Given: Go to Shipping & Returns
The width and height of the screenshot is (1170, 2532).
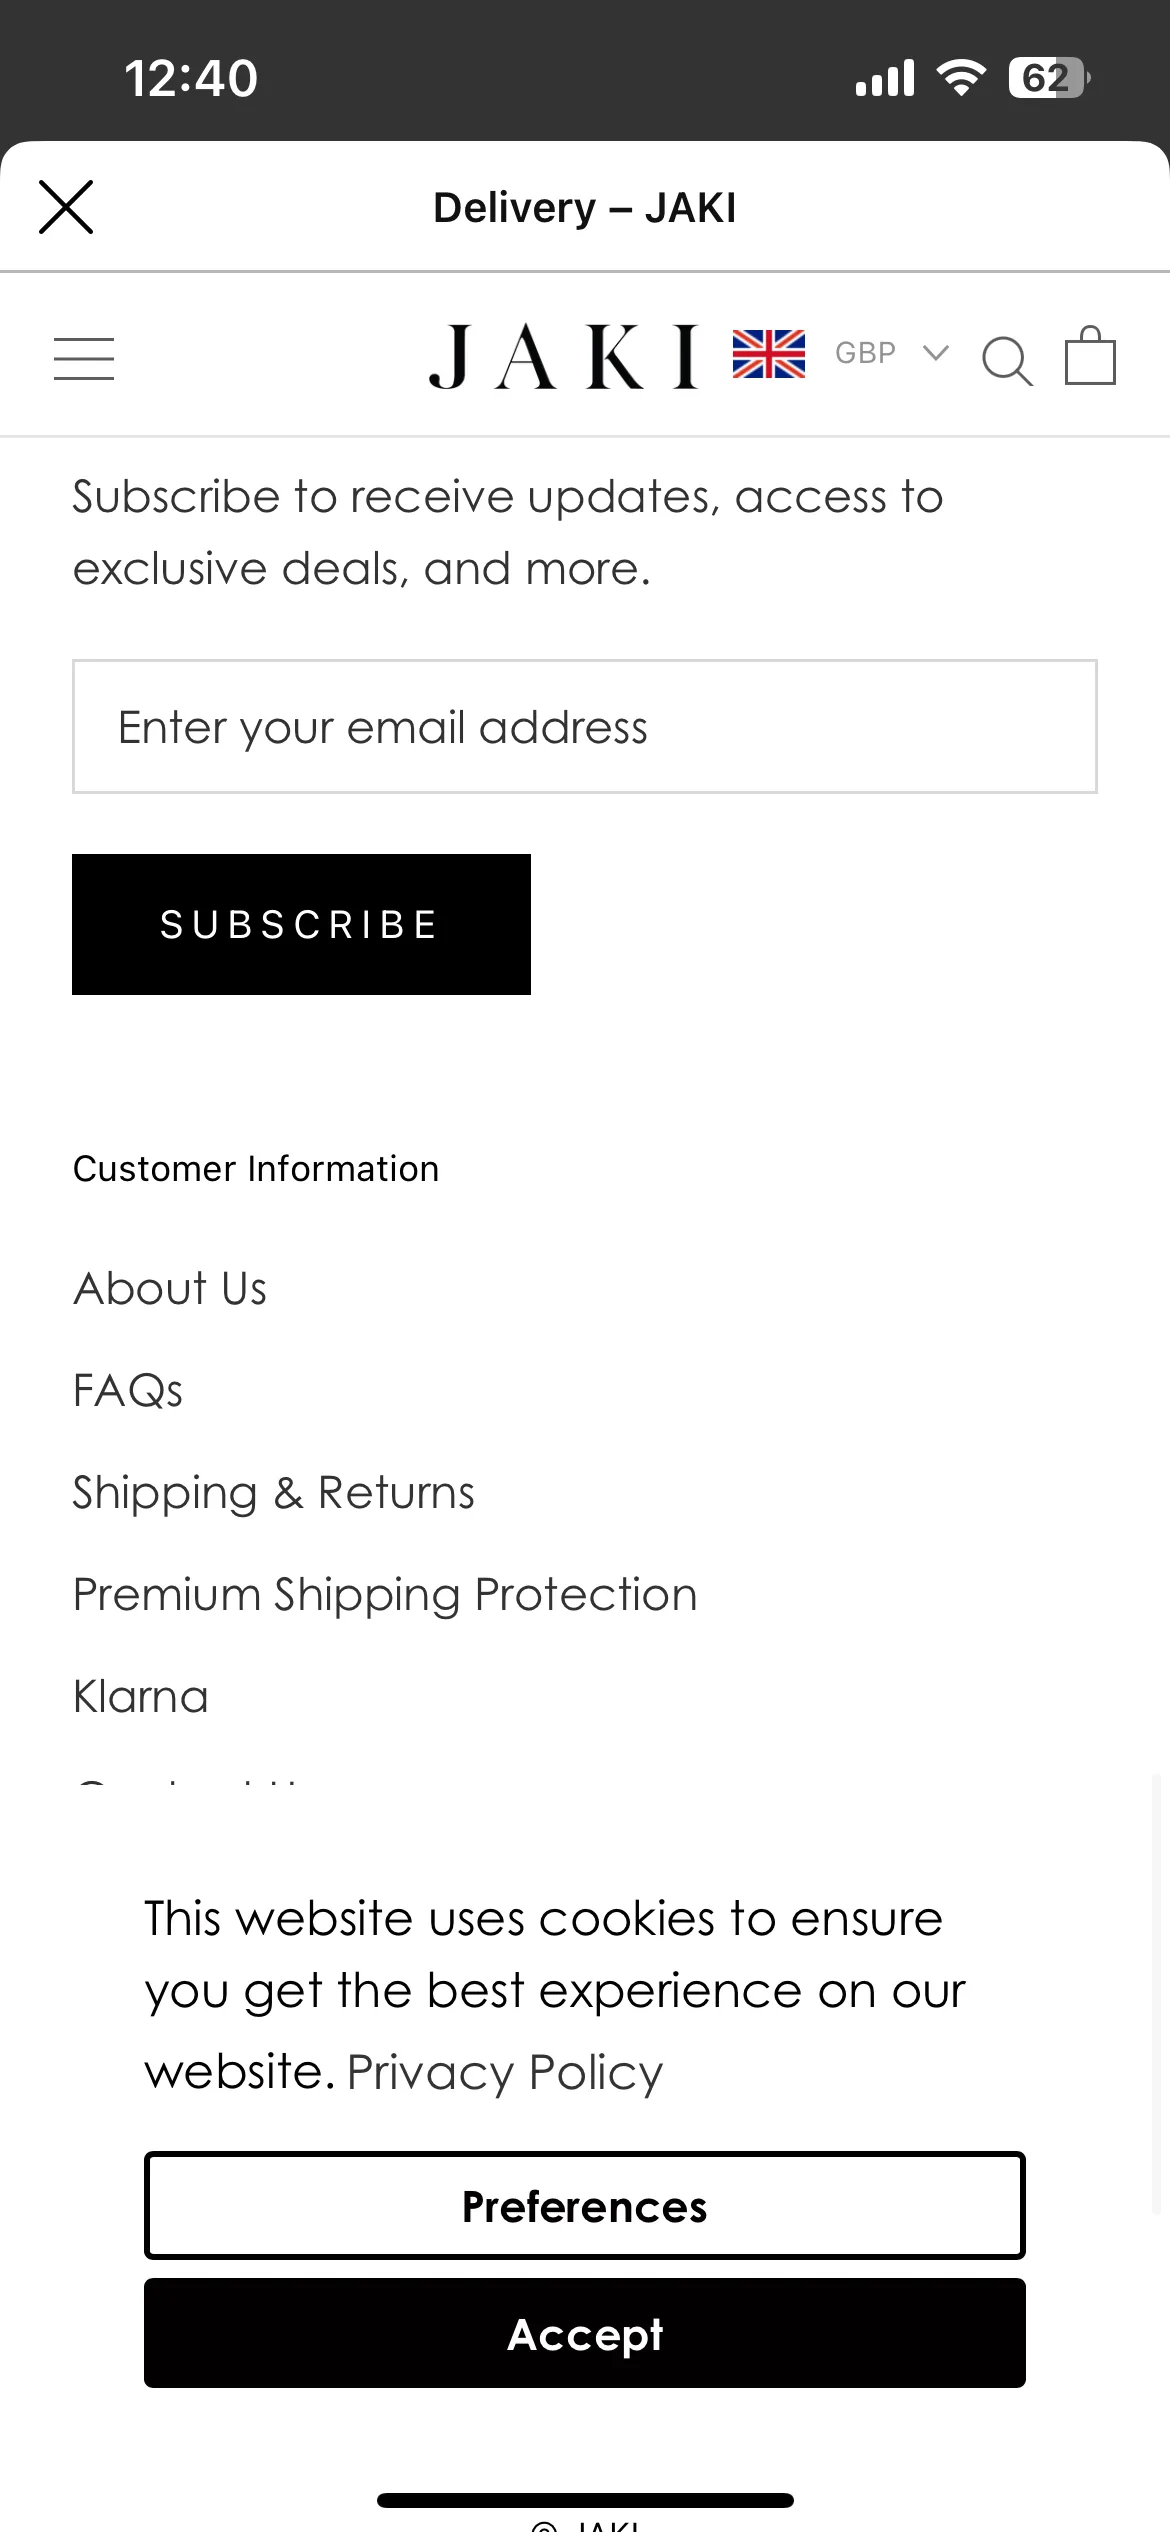Looking at the screenshot, I should click(x=274, y=1493).
